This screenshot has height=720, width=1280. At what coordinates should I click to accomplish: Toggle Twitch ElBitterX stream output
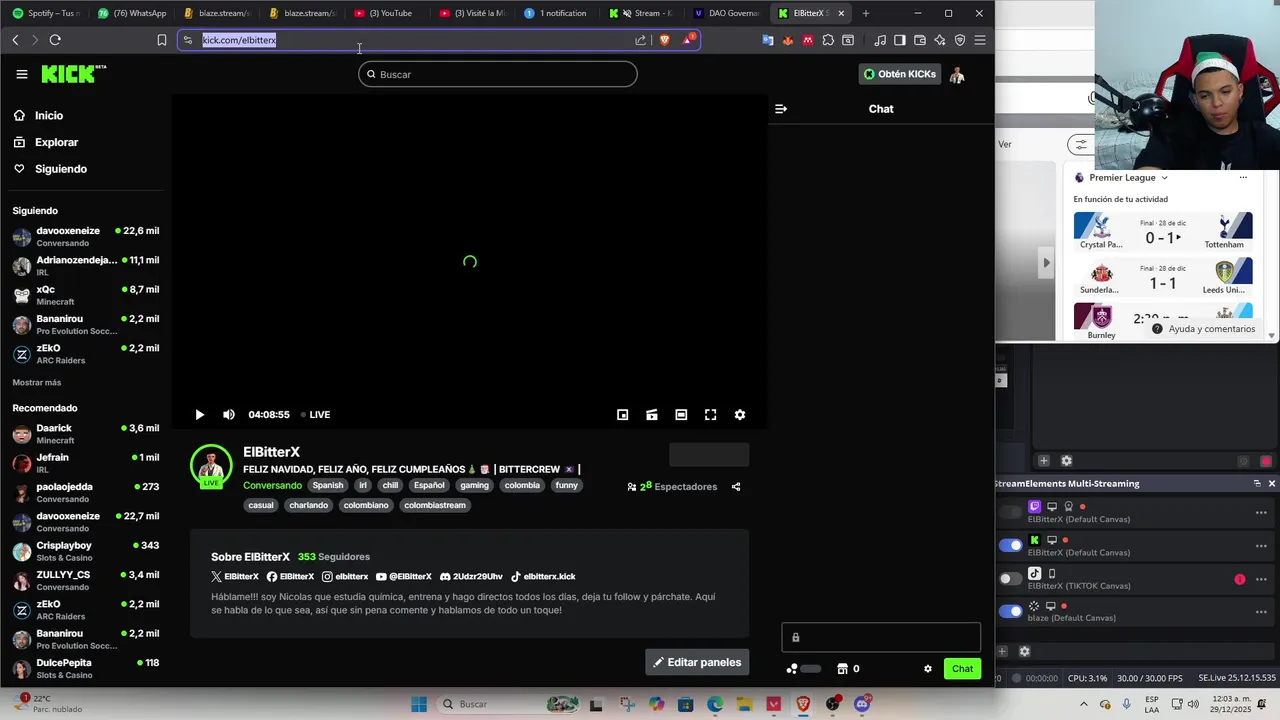[x=1011, y=512]
